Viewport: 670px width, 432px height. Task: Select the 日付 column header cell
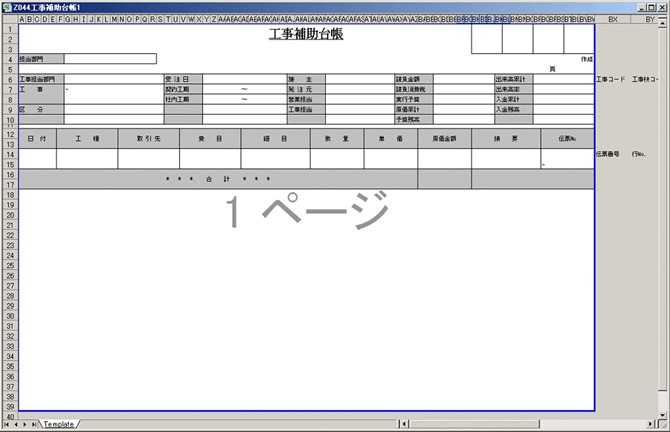(37, 139)
